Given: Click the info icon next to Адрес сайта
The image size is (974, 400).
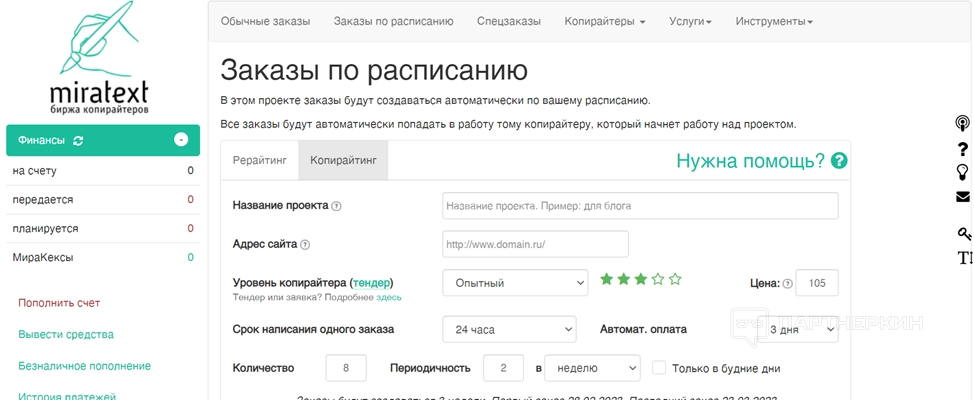Looking at the screenshot, I should click(x=305, y=244).
